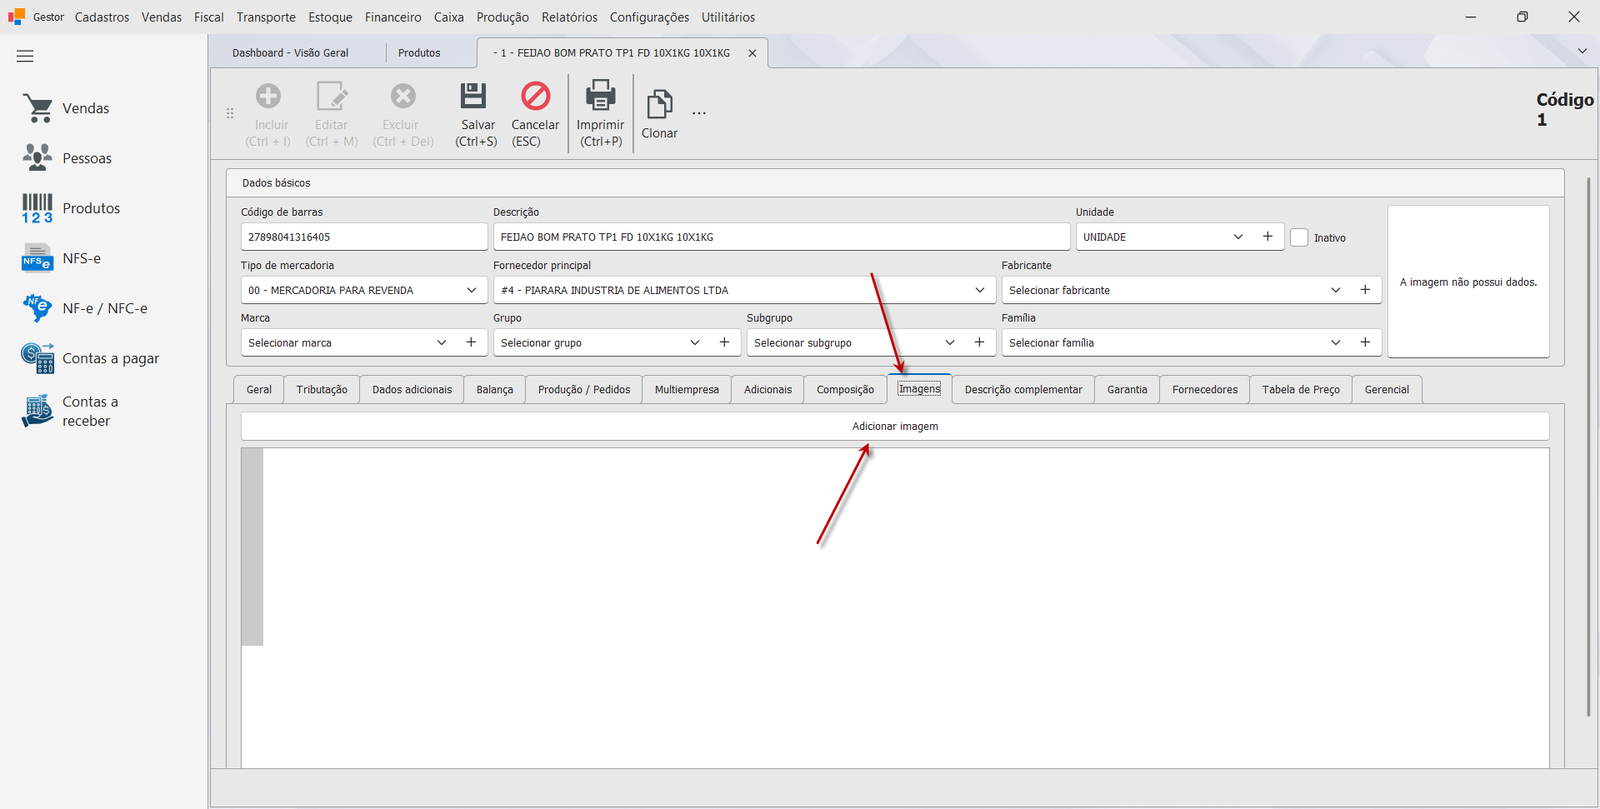Close the FEIJAO BOM PRATO product tab
1600x809 pixels.
tap(752, 53)
